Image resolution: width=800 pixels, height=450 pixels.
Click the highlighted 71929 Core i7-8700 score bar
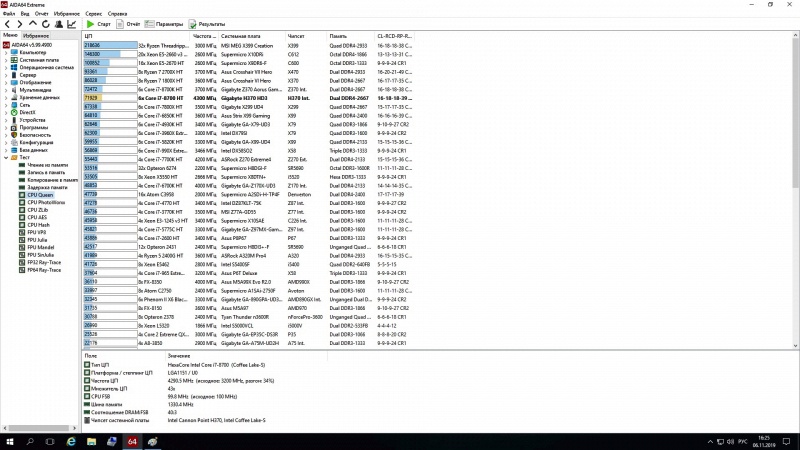[x=110, y=98]
